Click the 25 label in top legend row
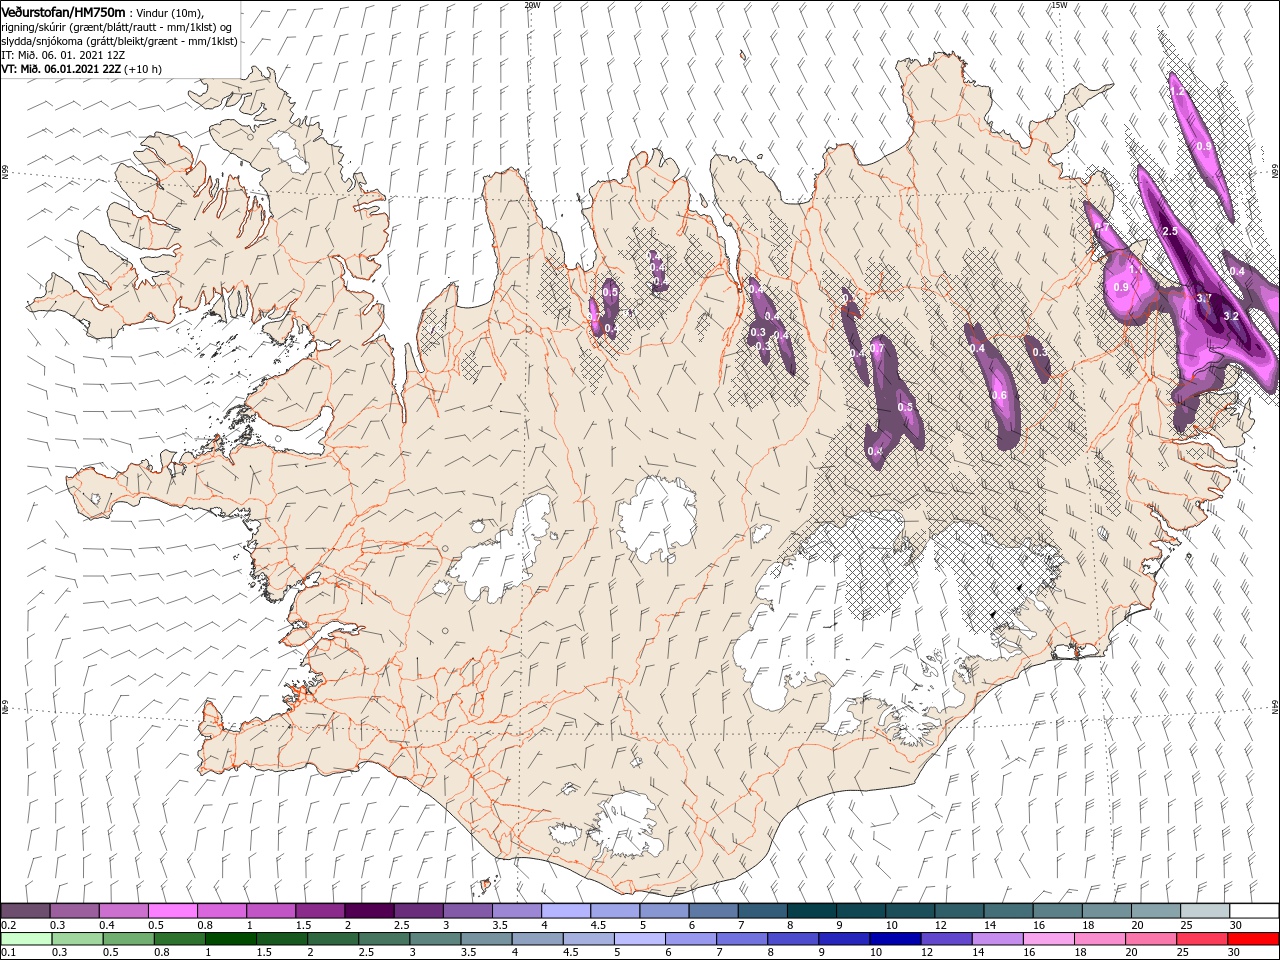The height and width of the screenshot is (960, 1280). (x=1186, y=925)
